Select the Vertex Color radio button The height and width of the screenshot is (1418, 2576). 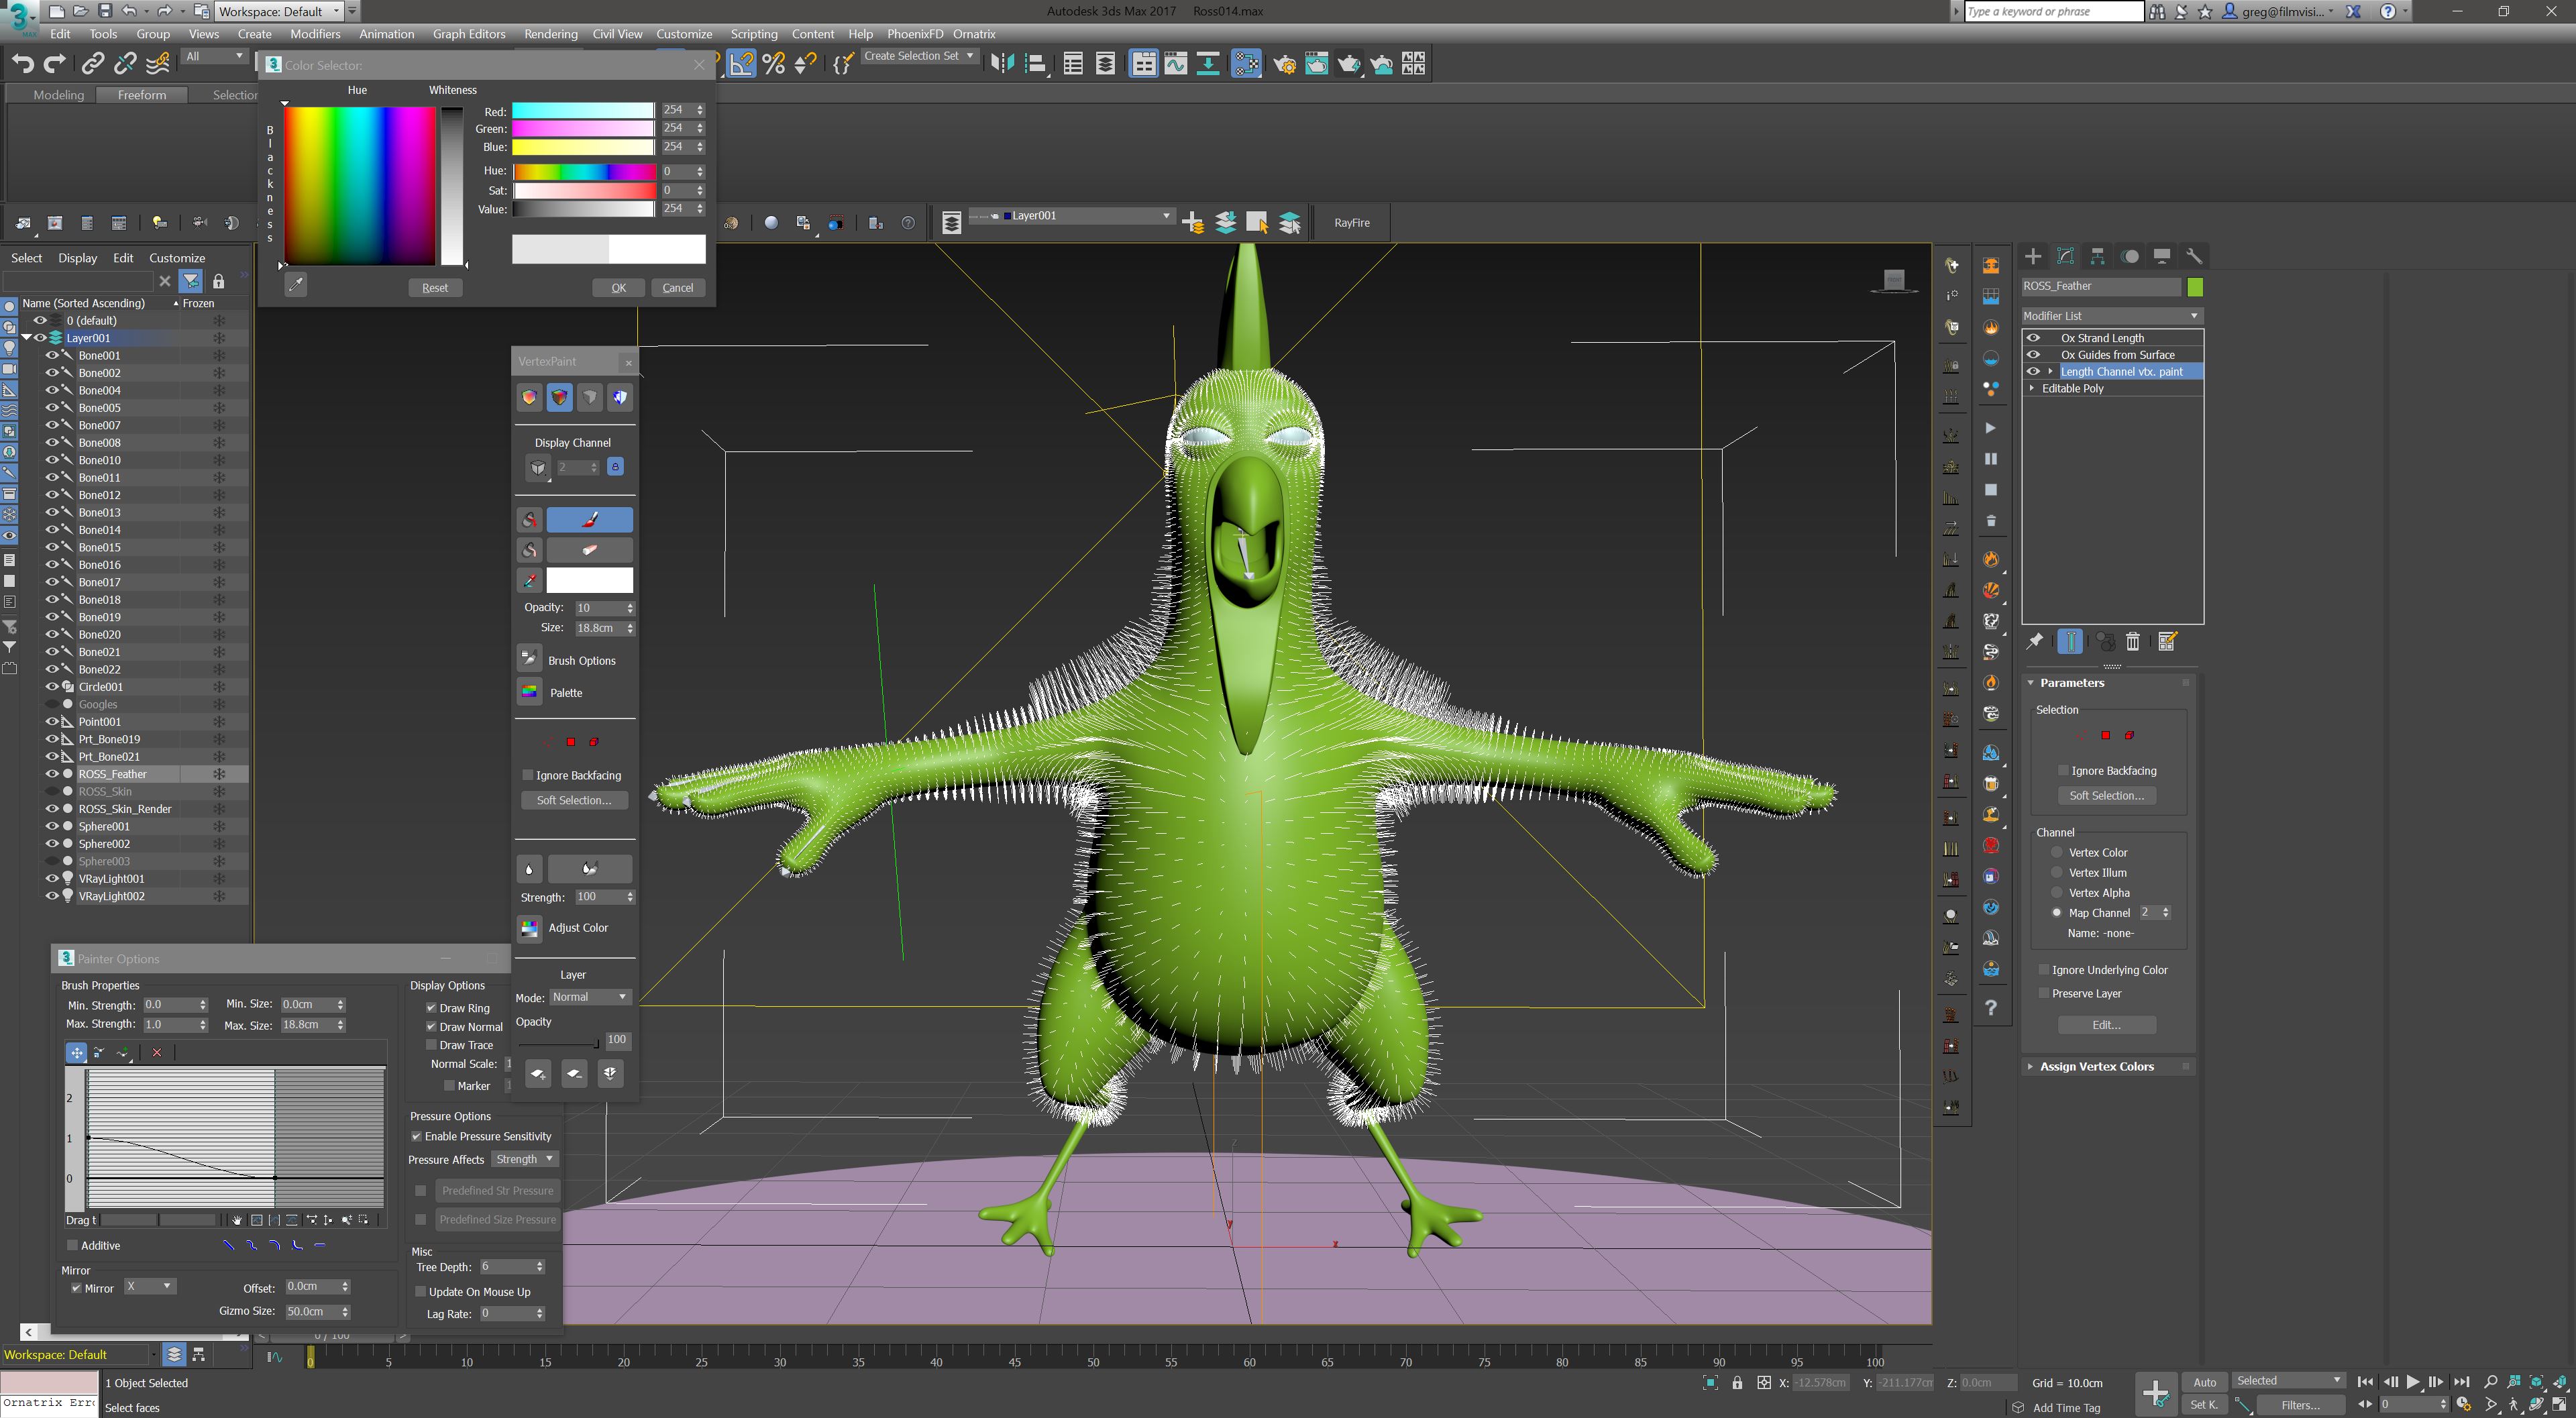pos(2057,852)
